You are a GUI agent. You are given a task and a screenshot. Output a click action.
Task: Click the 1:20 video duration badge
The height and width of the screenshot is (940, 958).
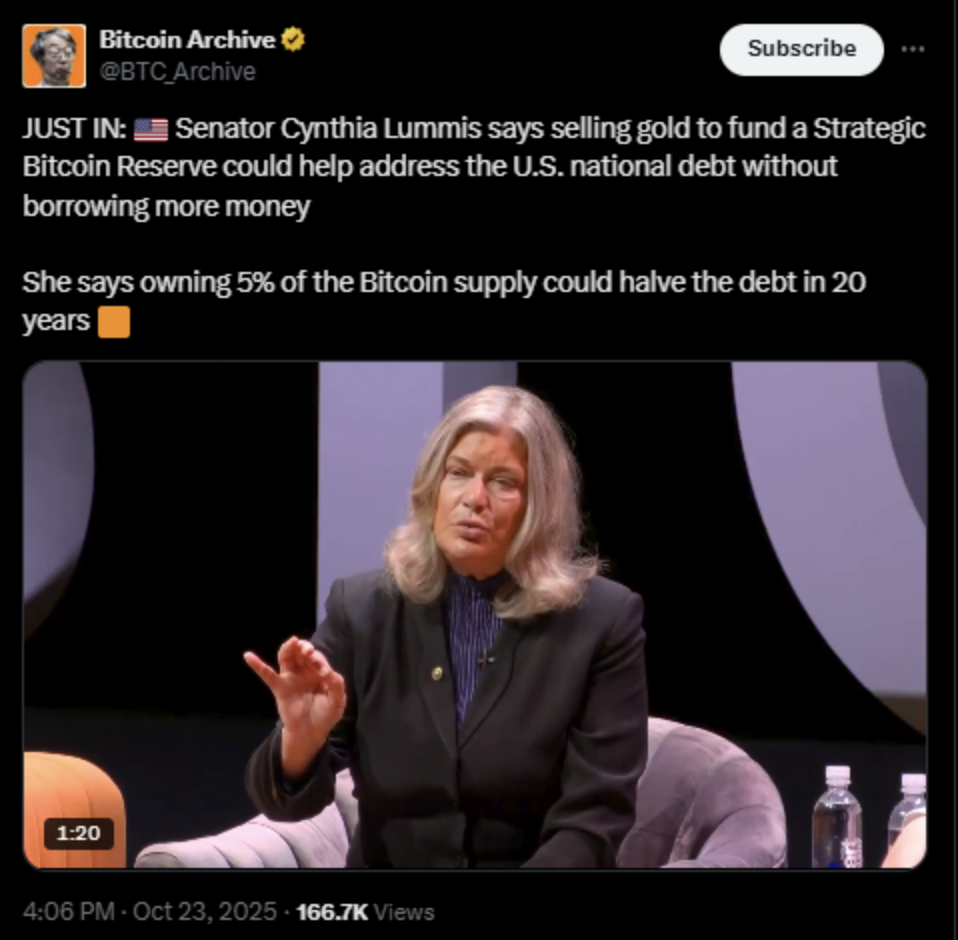point(78,833)
